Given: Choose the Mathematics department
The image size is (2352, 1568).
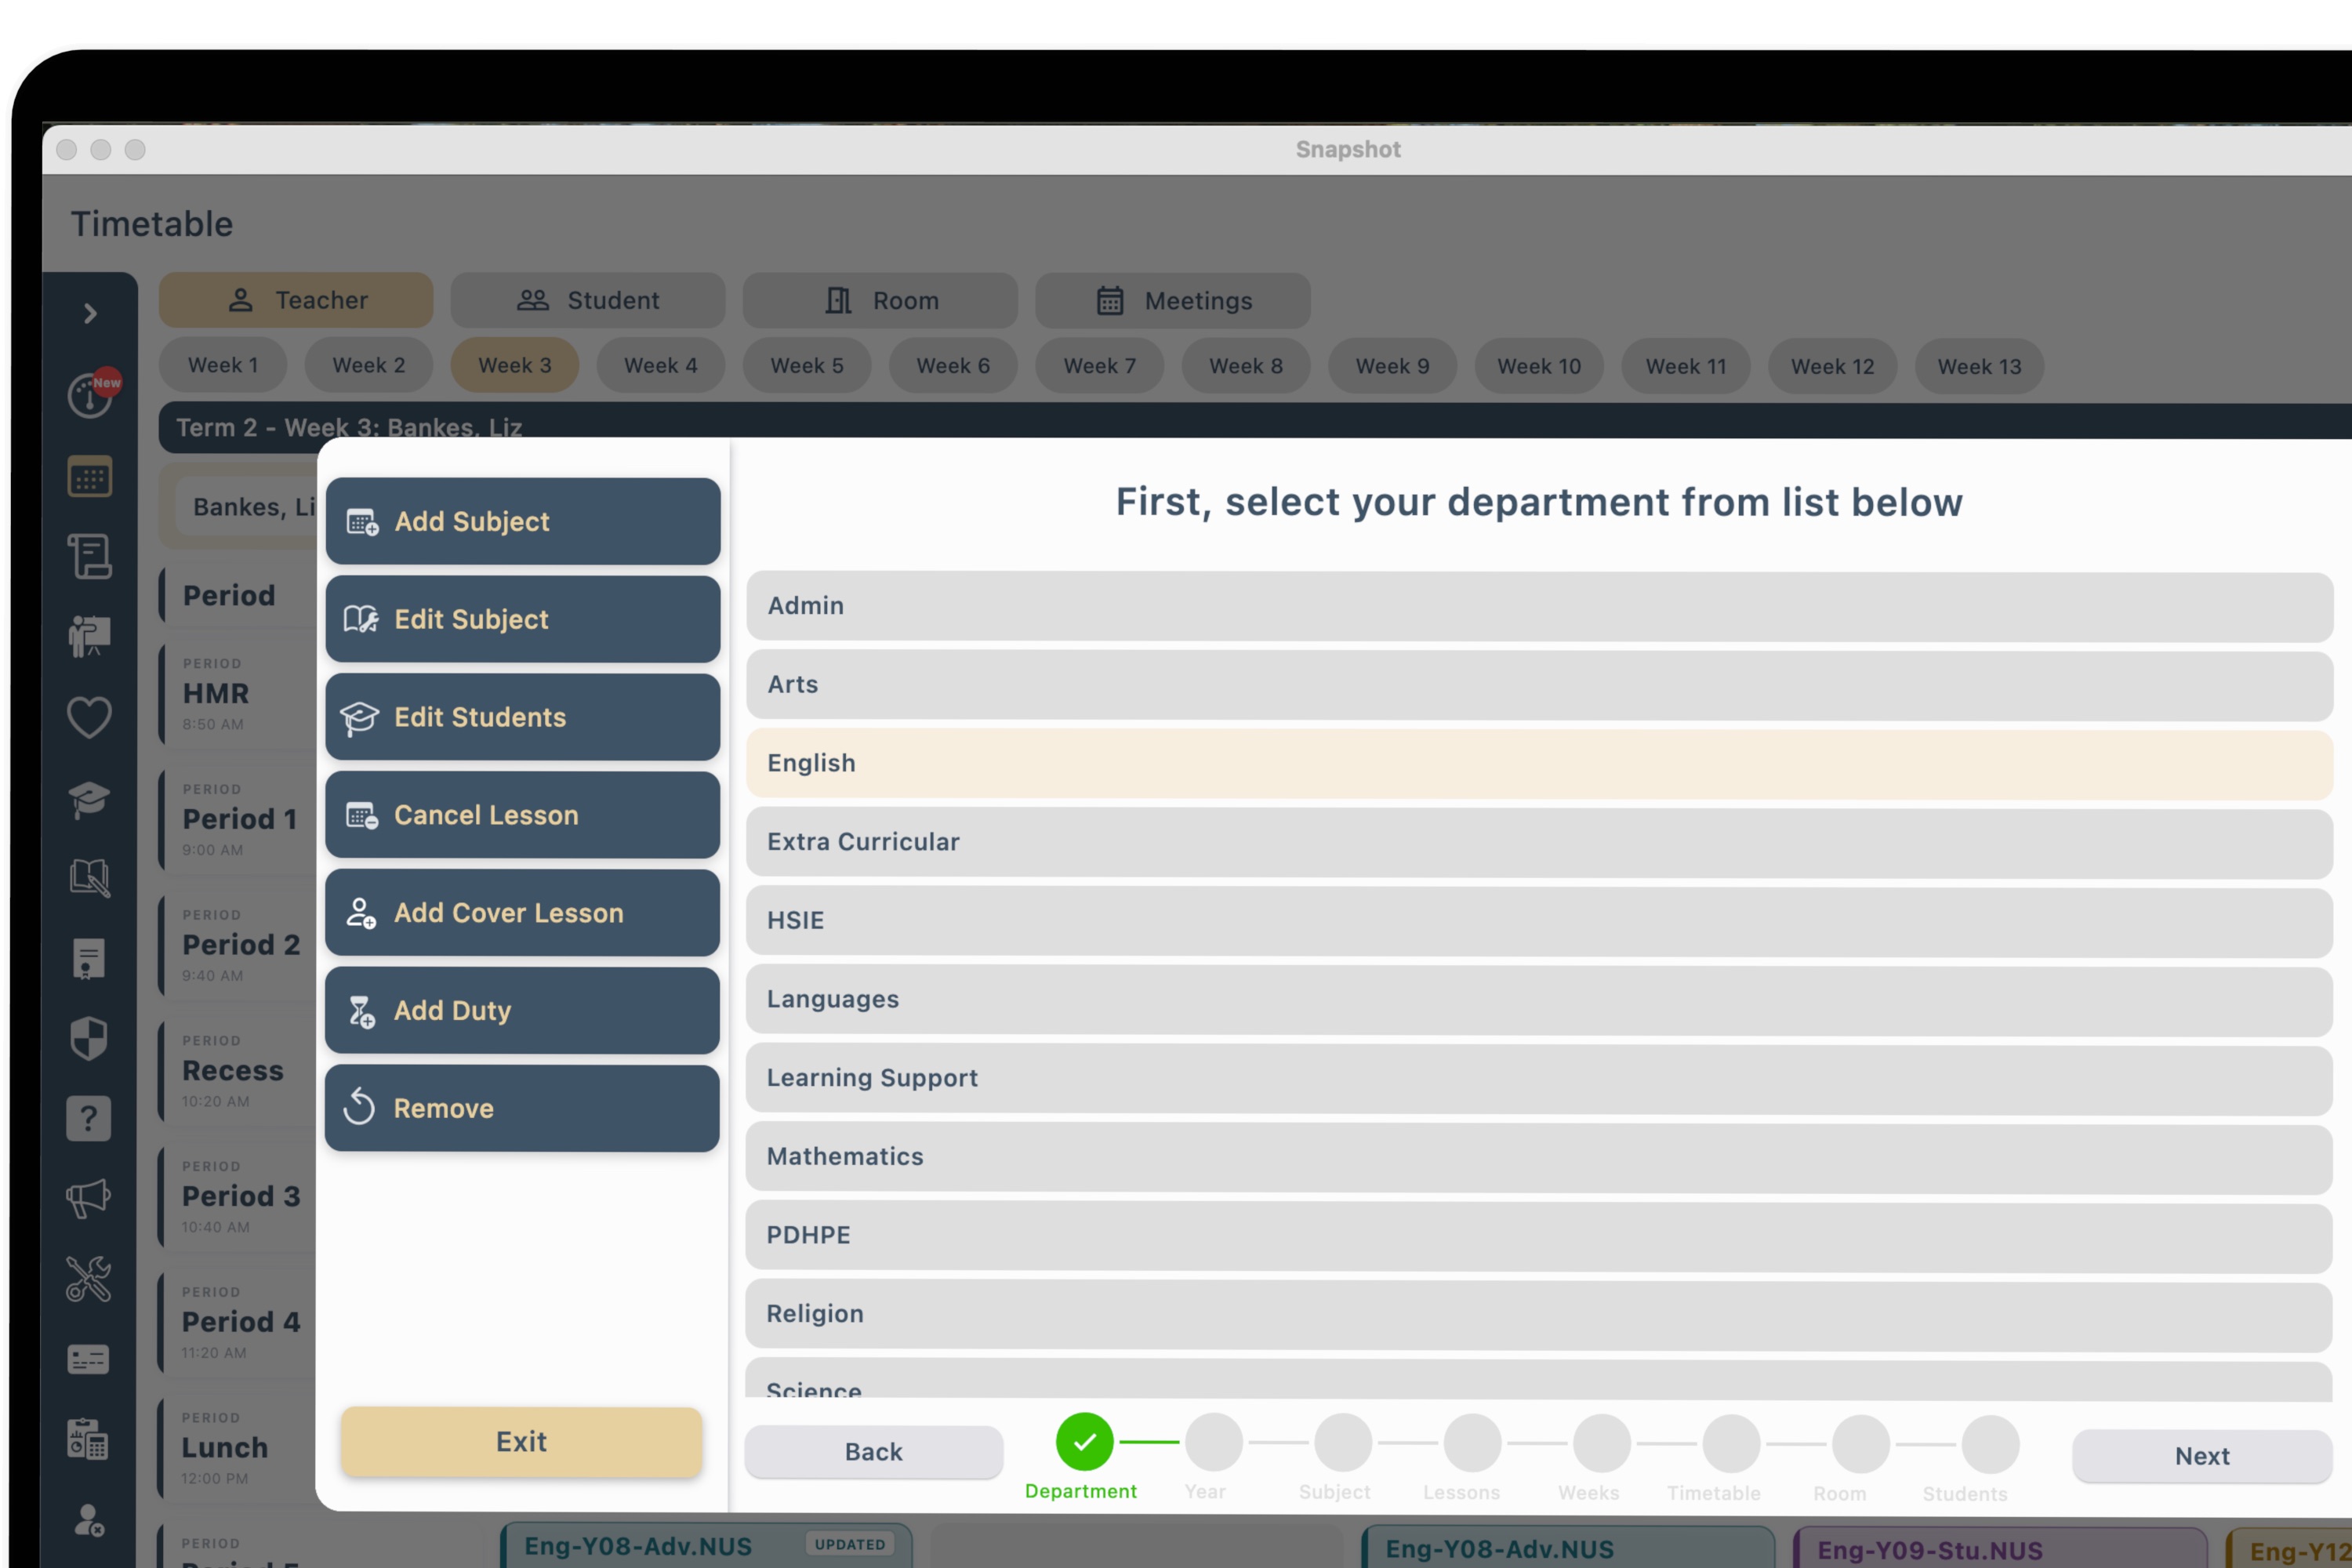Looking at the screenshot, I should tap(1540, 1157).
